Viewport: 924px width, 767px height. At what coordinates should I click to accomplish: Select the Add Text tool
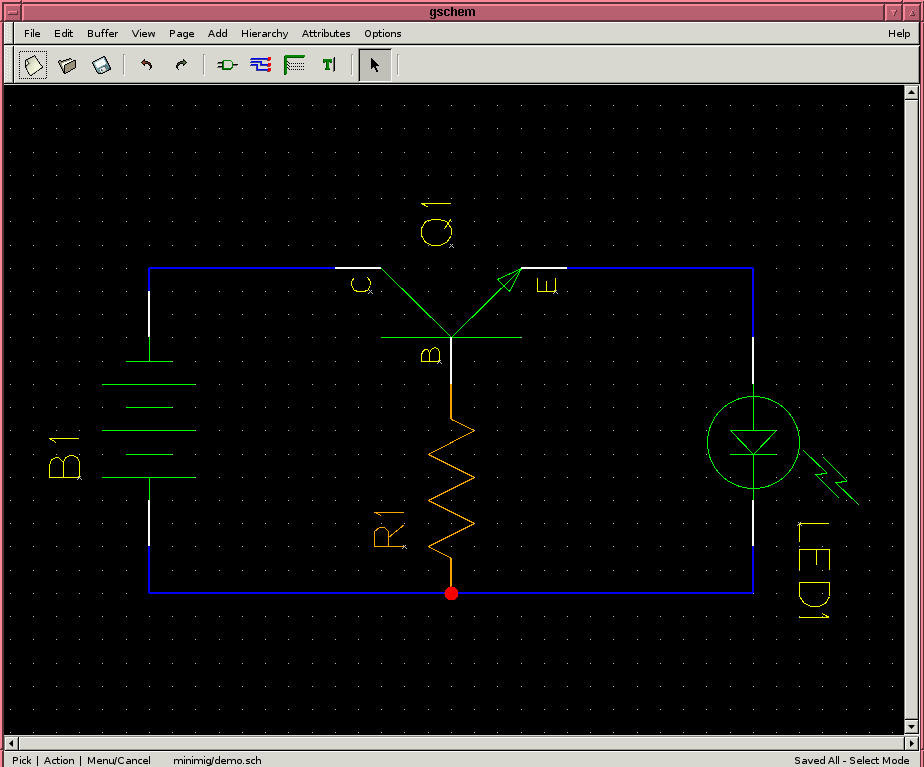pos(328,66)
